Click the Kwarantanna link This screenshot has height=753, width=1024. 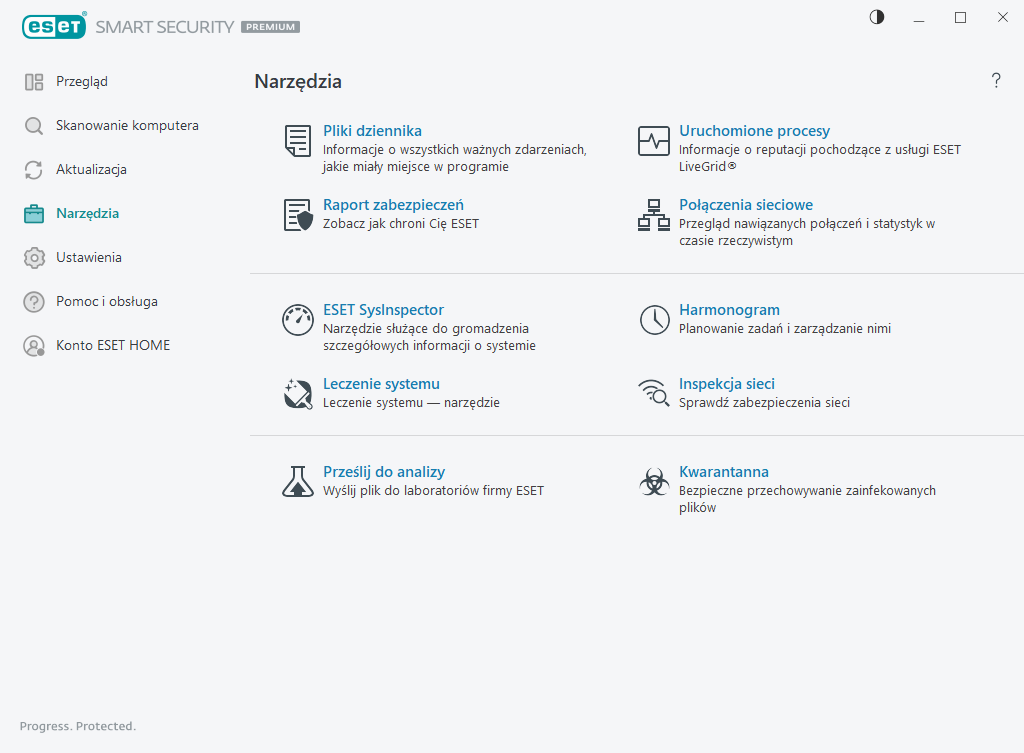click(x=723, y=472)
